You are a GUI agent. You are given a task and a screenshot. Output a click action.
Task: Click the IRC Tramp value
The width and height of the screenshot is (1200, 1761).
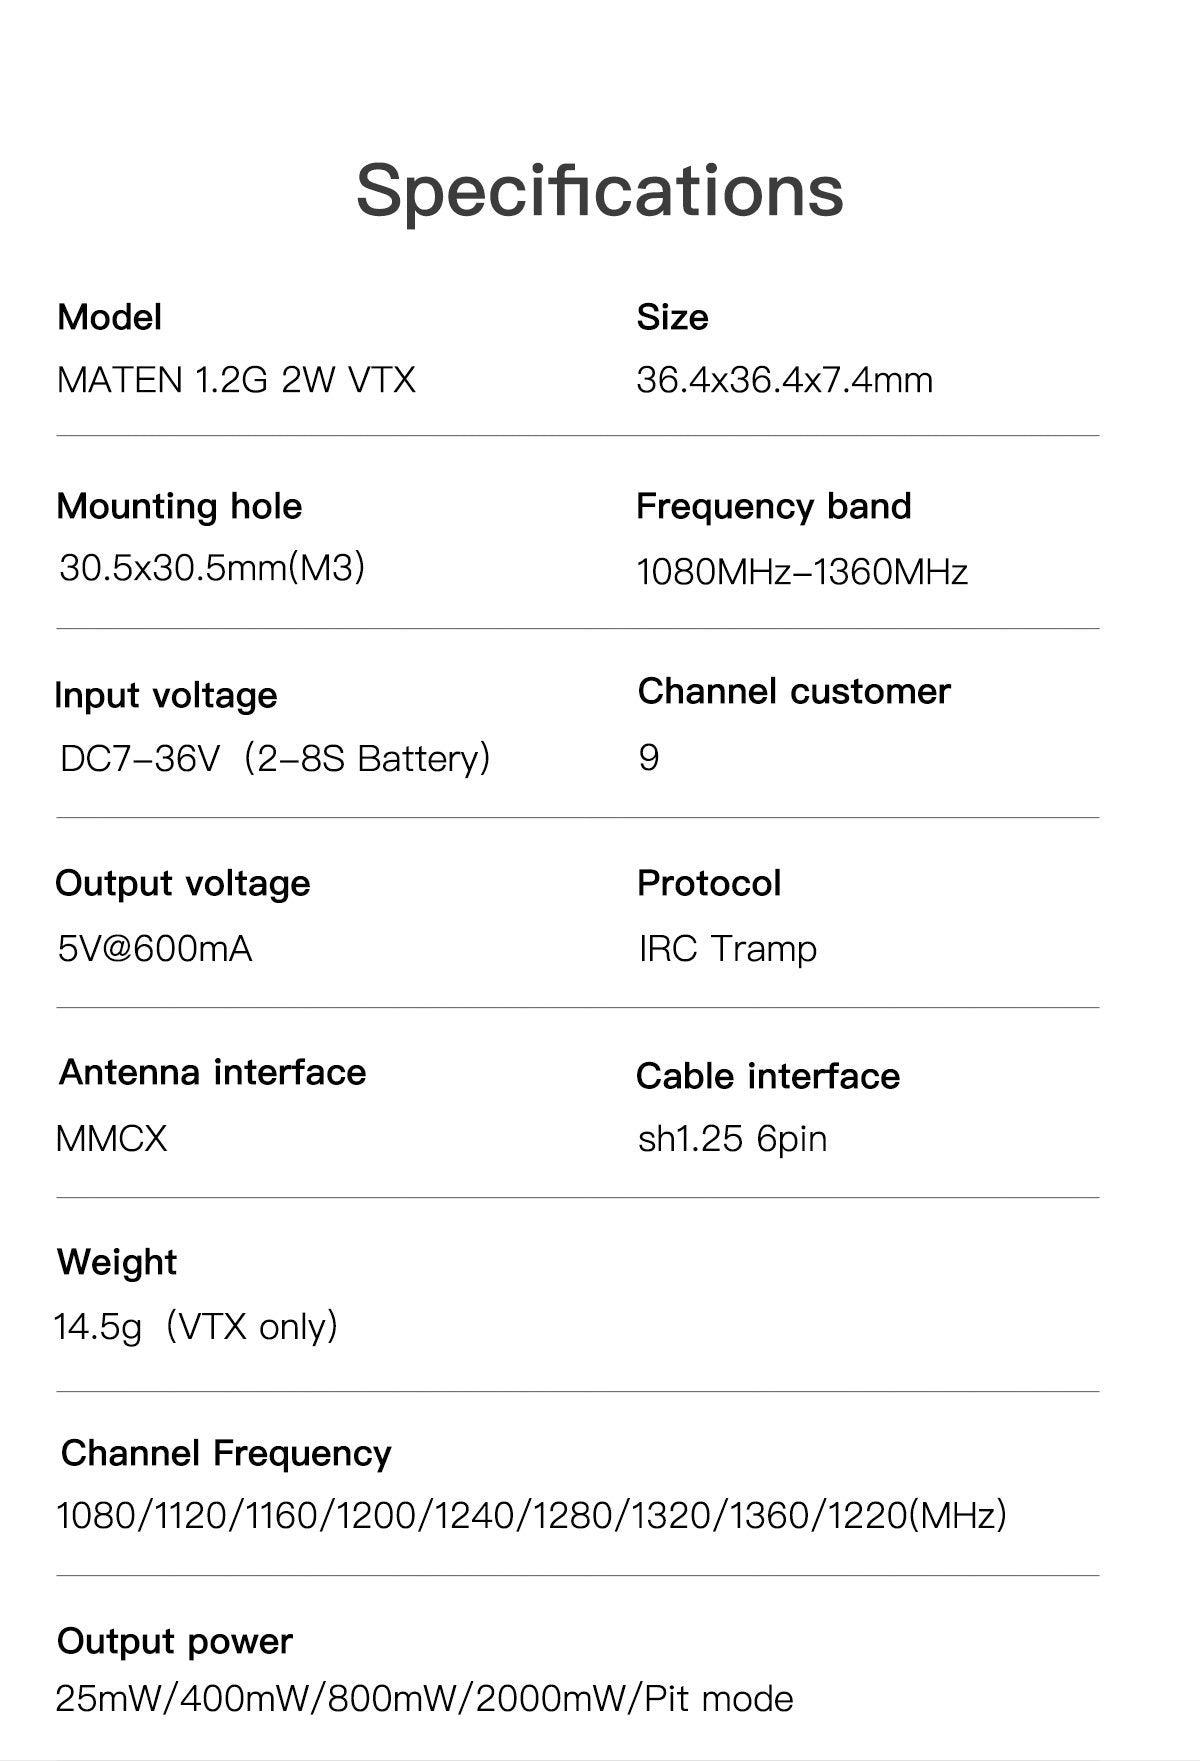pos(728,948)
